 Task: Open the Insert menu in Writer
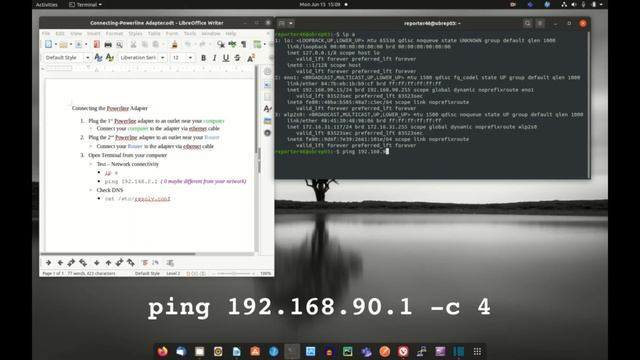93,33
